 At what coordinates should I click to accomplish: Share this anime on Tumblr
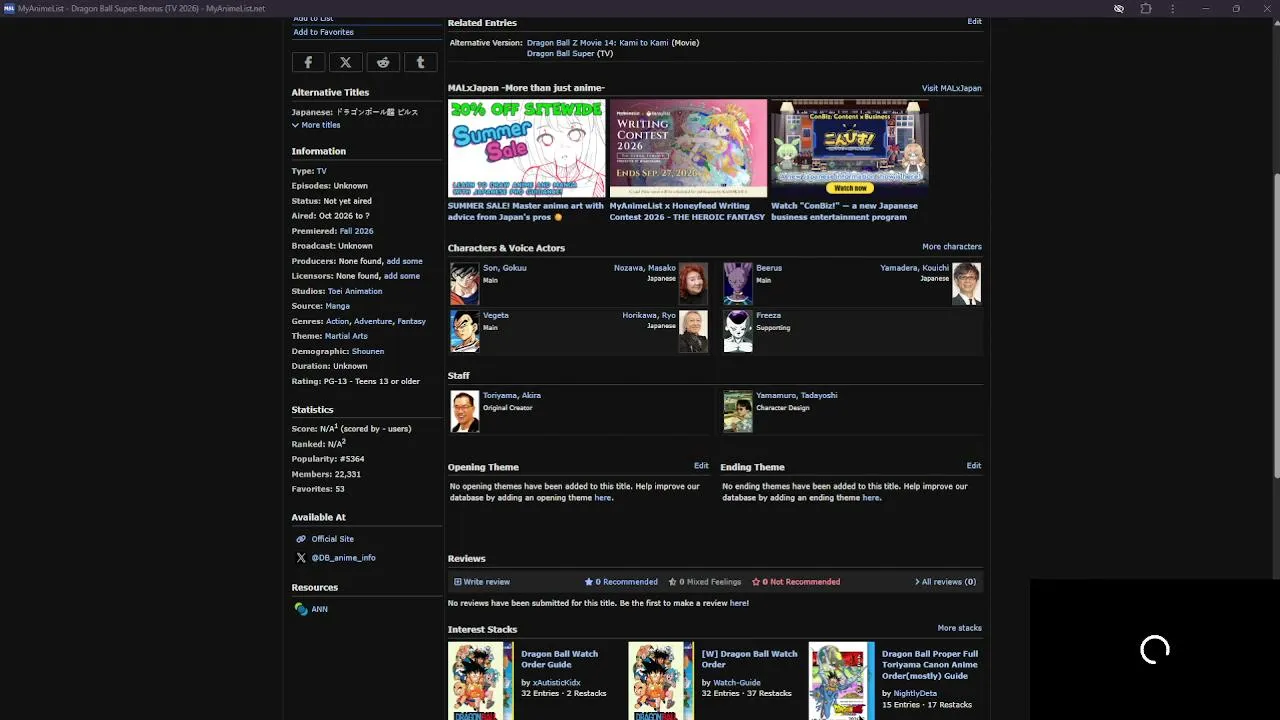coord(420,62)
